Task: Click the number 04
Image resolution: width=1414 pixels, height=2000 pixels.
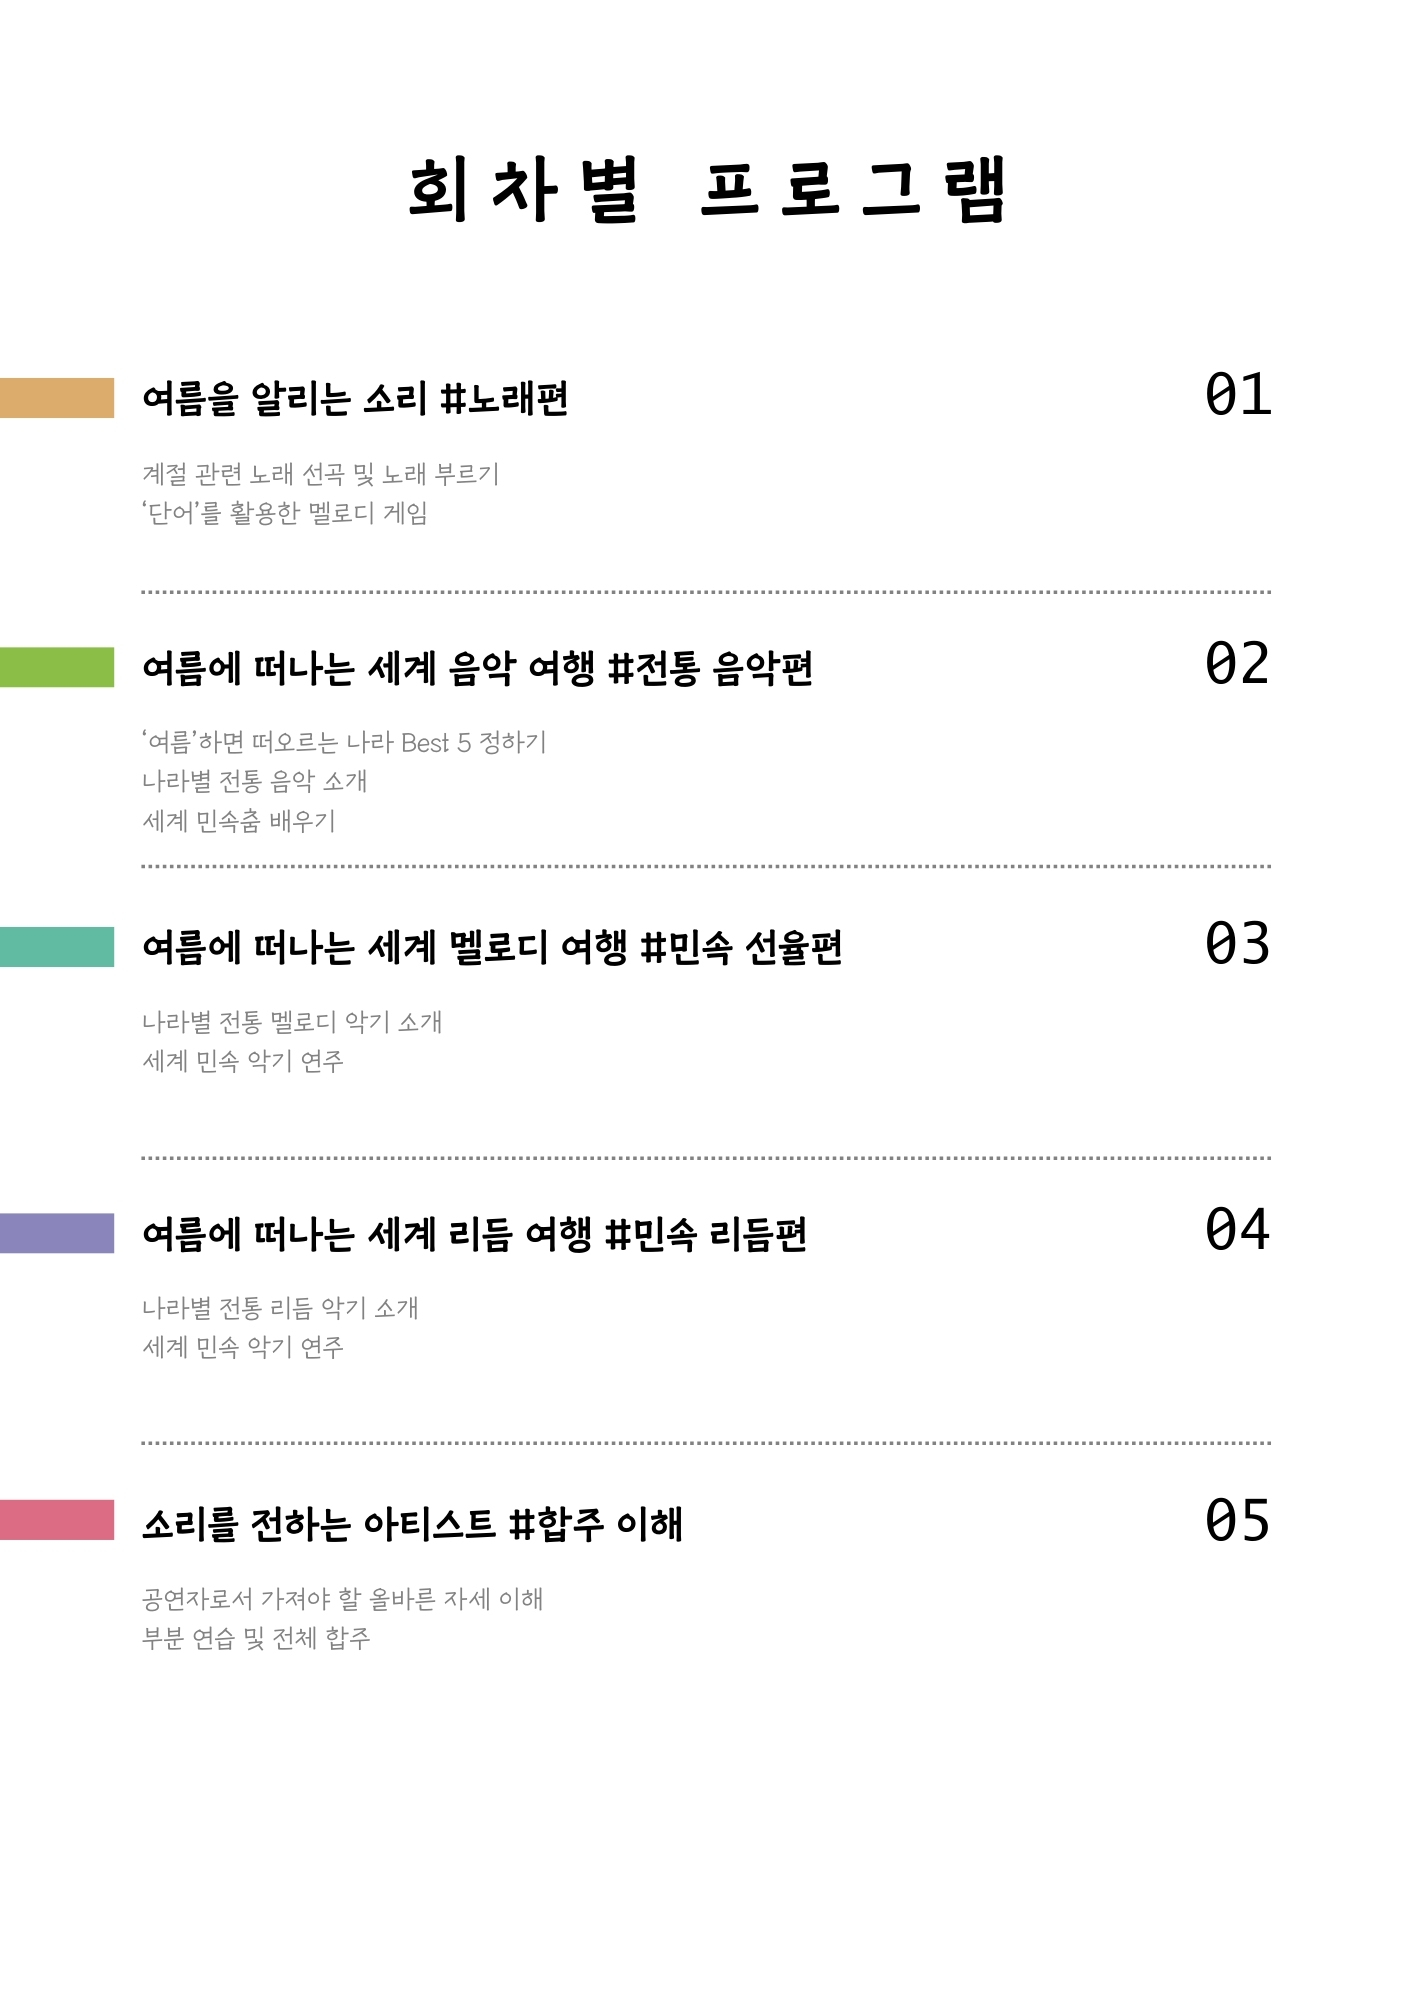Action: pyautogui.click(x=1238, y=1229)
